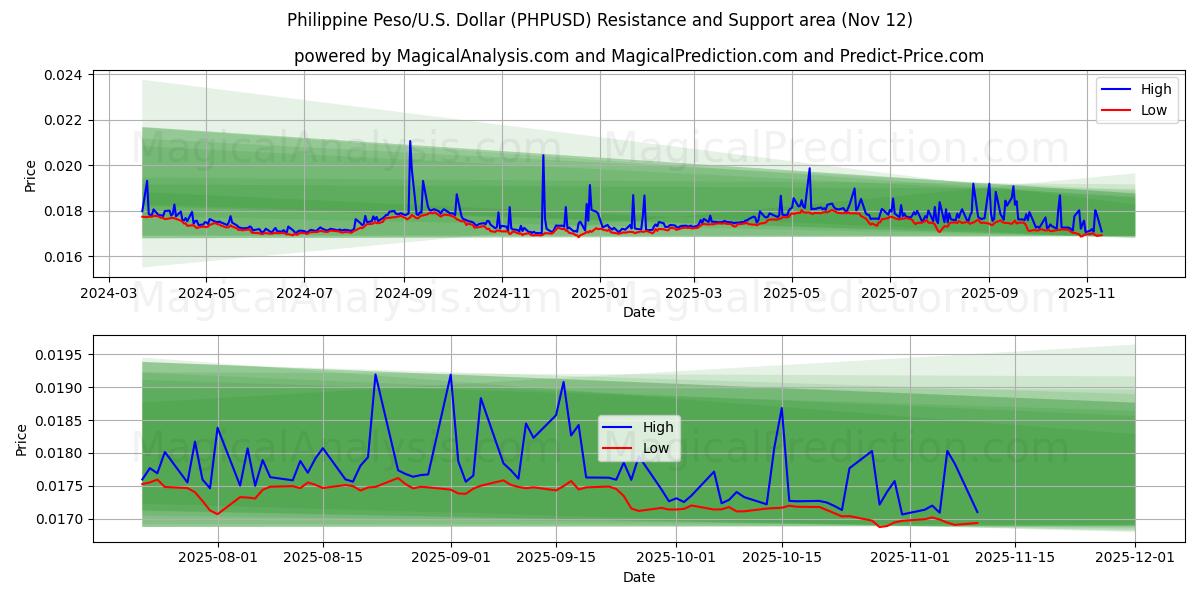Expand the top chart legend box
The width and height of the screenshot is (1200, 600).
1135,99
